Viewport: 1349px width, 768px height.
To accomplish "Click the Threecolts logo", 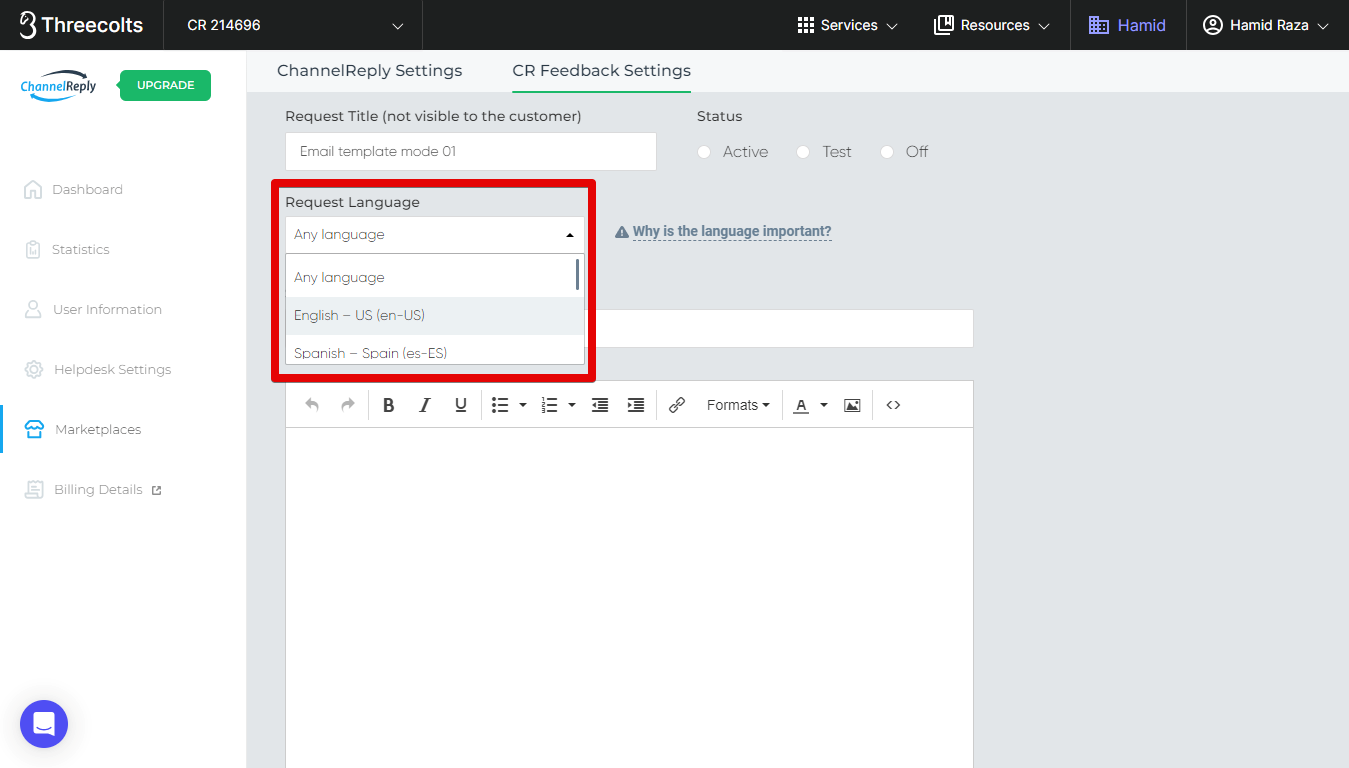I will coord(81,25).
